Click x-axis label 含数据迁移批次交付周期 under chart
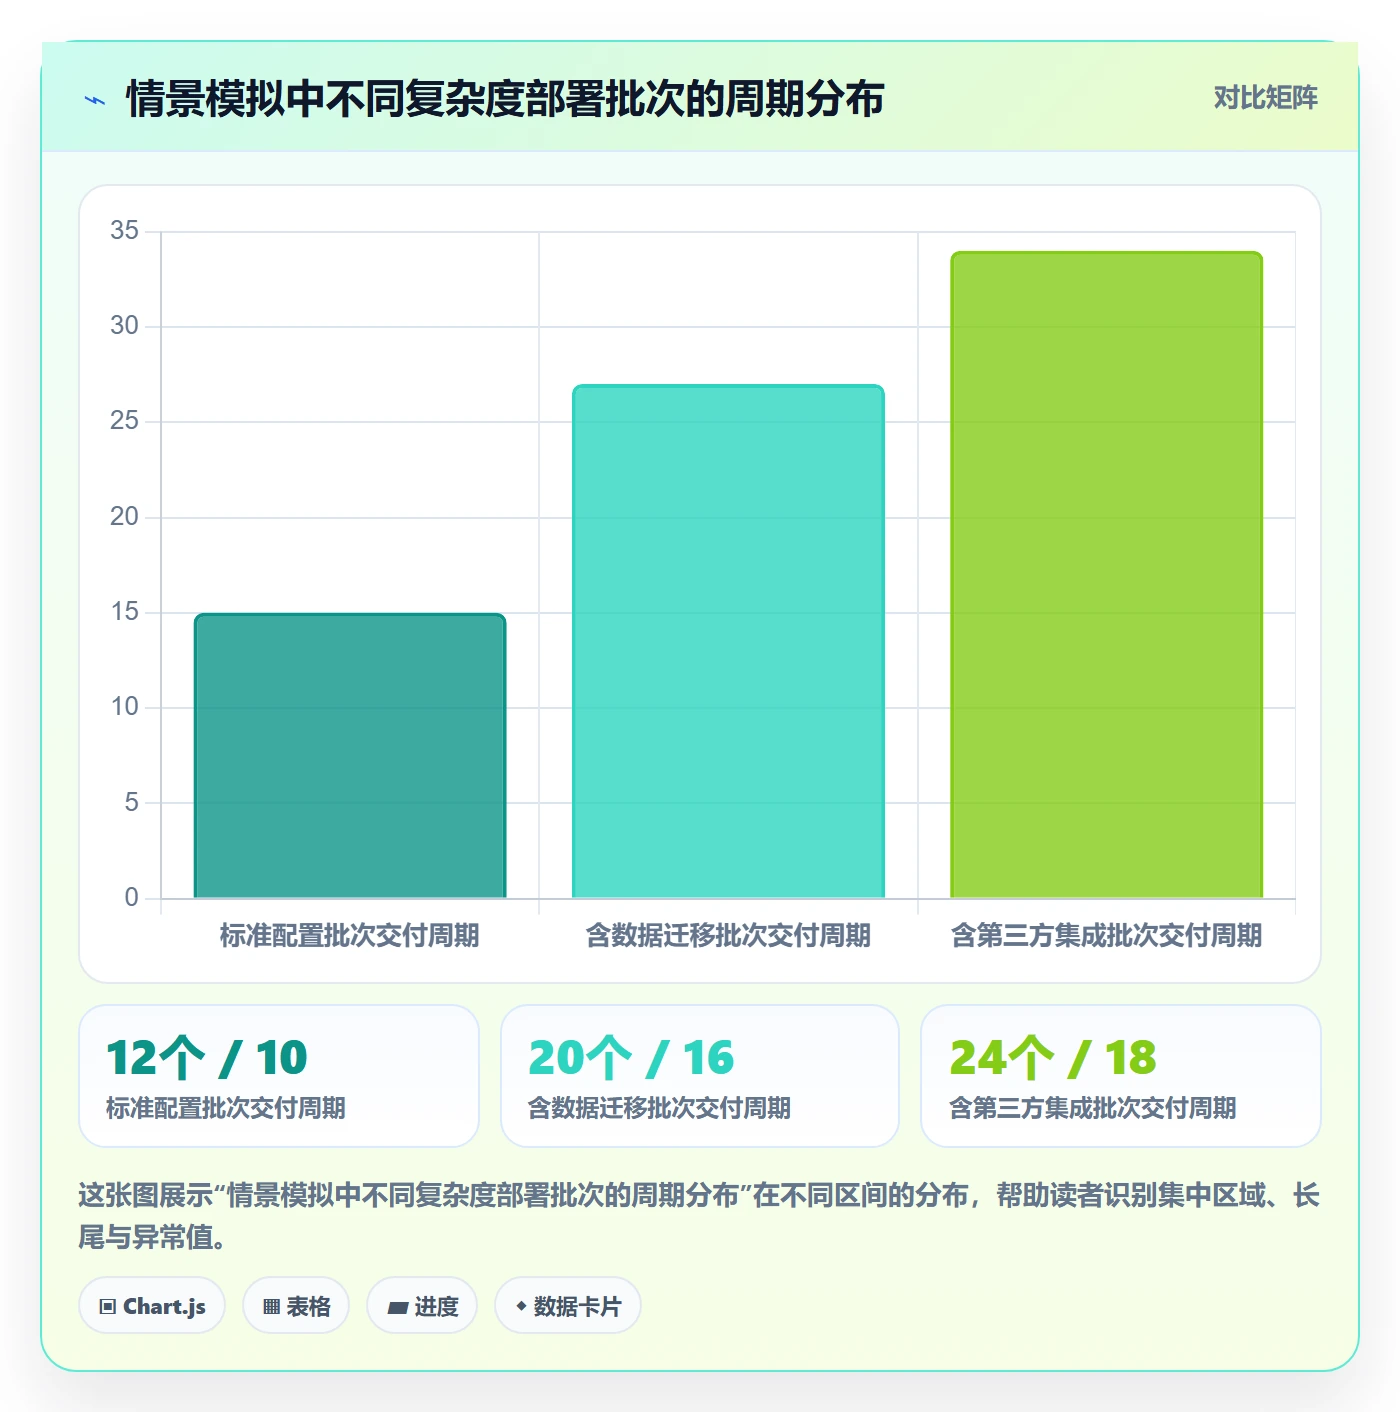Screen dimensions: 1400x1412 (x=728, y=936)
